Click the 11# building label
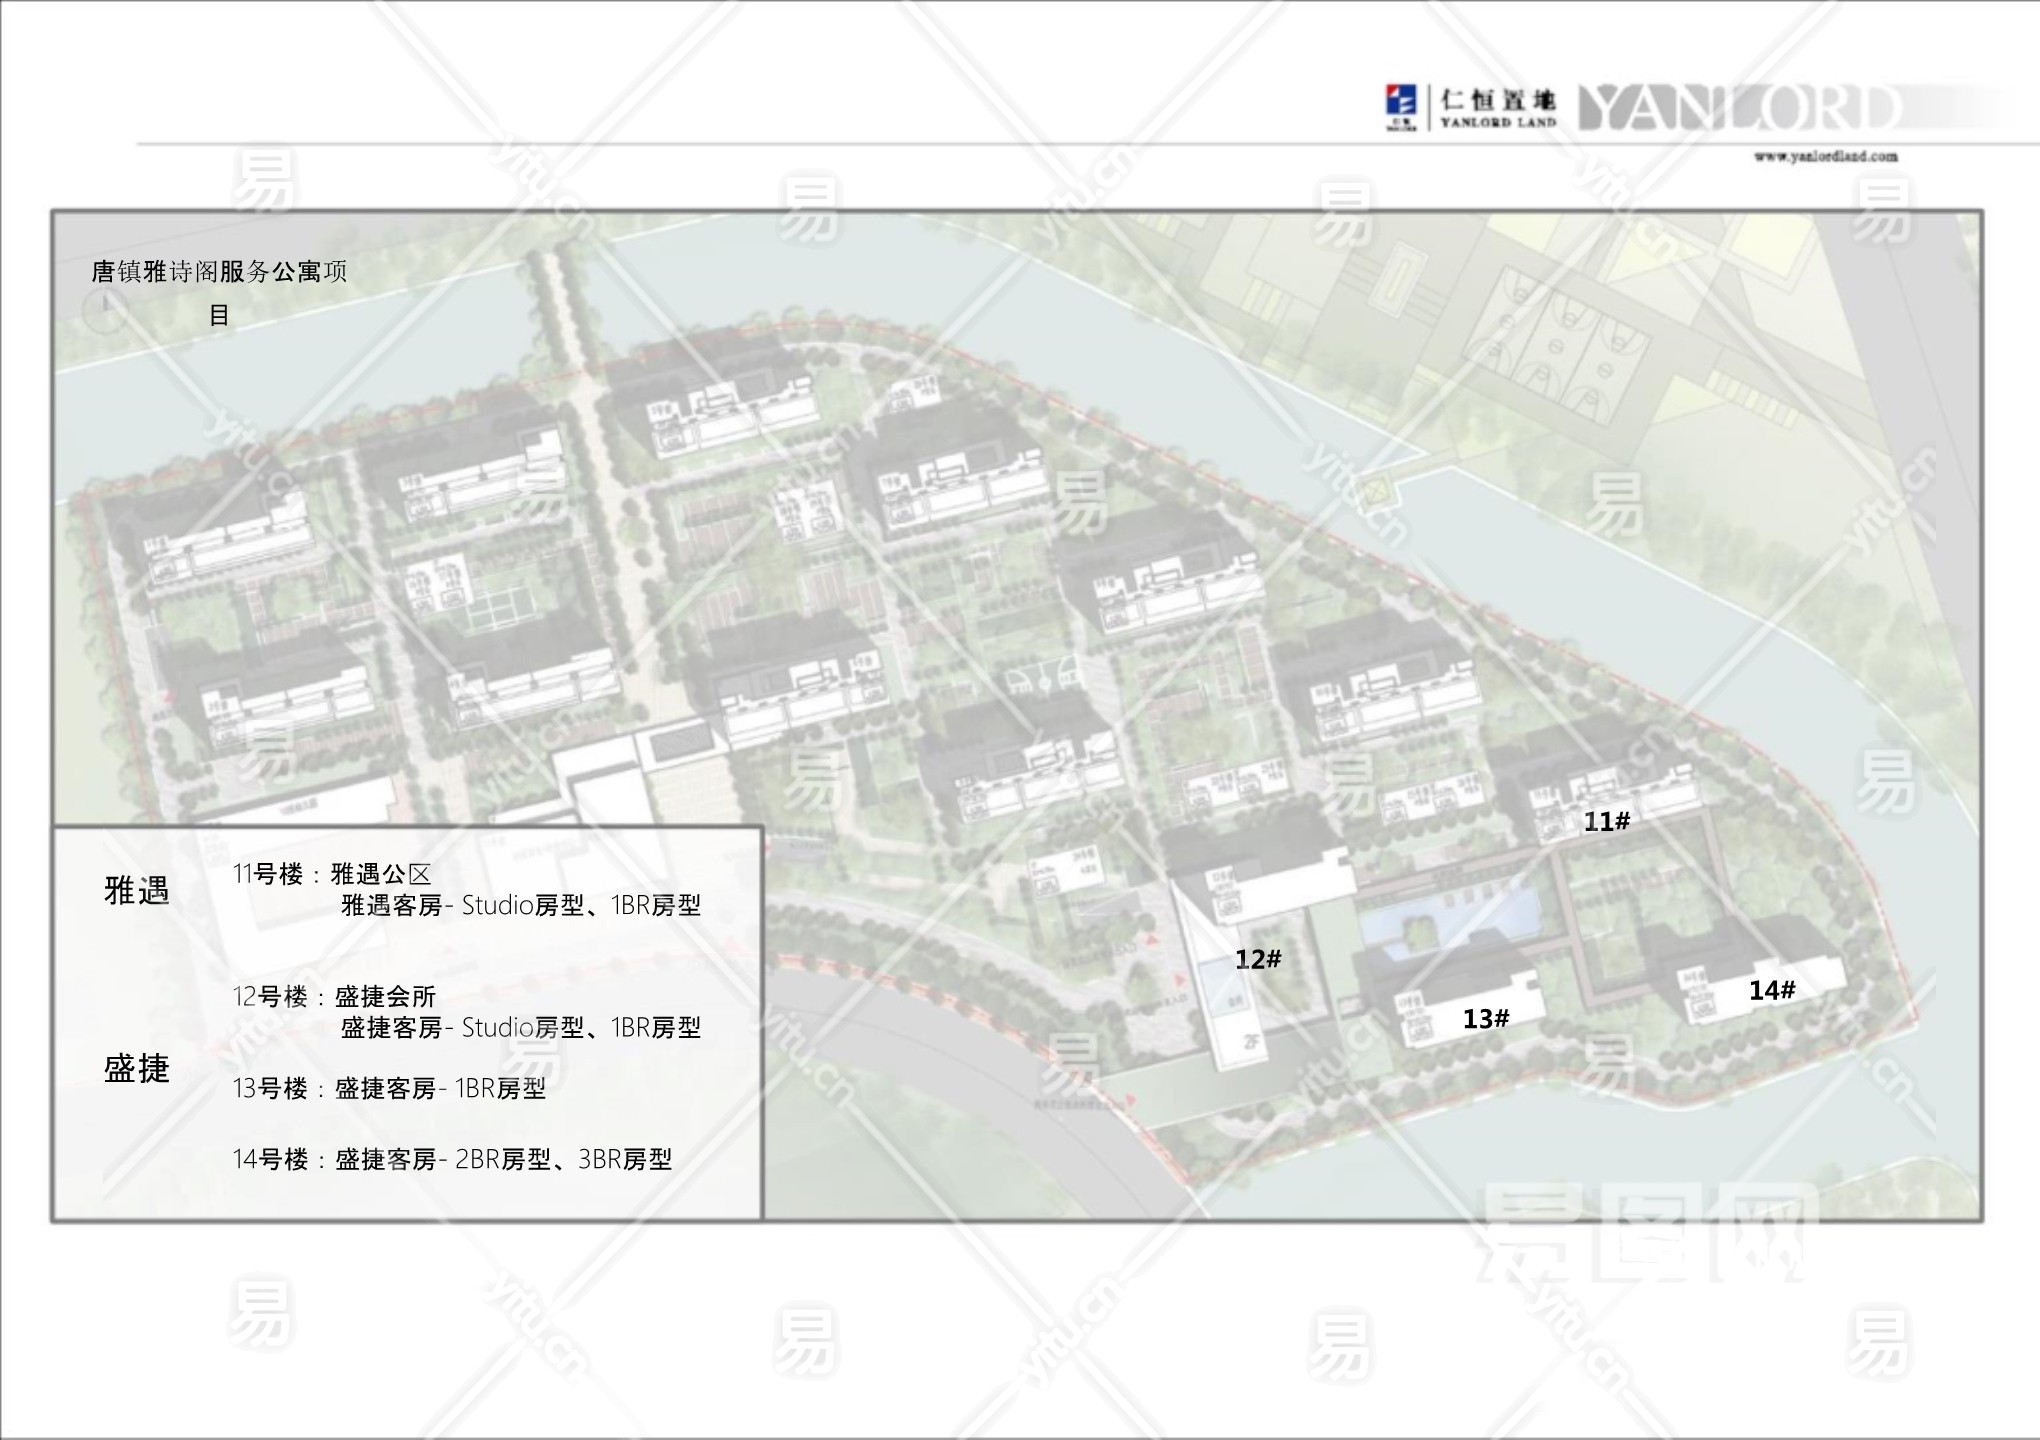 coord(1606,822)
